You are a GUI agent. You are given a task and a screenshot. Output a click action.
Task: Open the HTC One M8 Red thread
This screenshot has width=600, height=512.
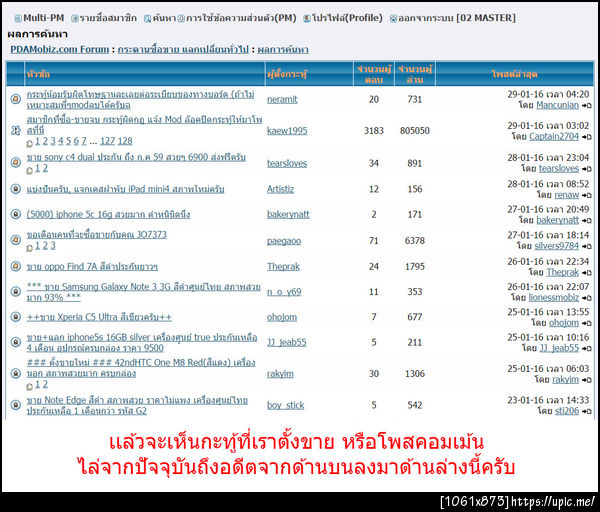click(x=141, y=368)
